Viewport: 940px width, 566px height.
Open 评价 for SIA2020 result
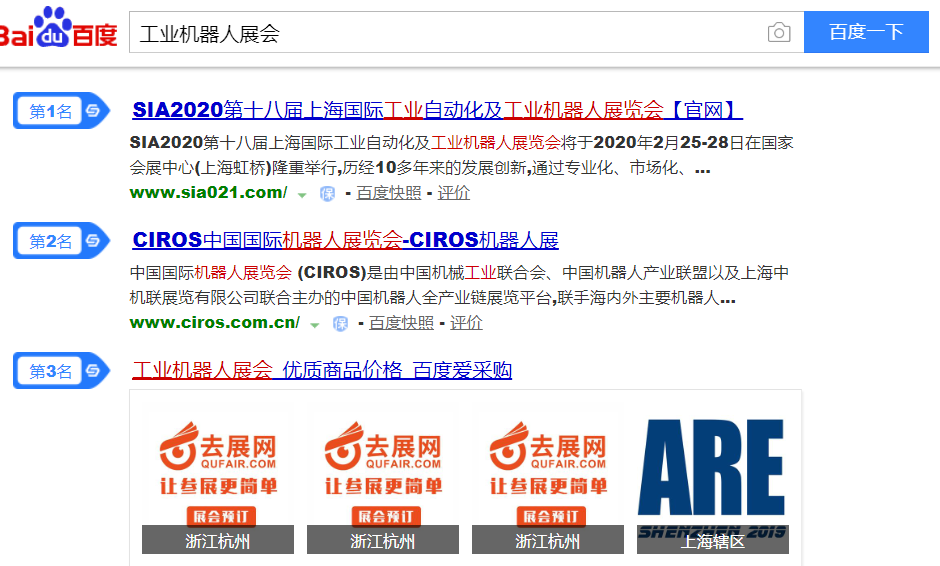tap(453, 193)
